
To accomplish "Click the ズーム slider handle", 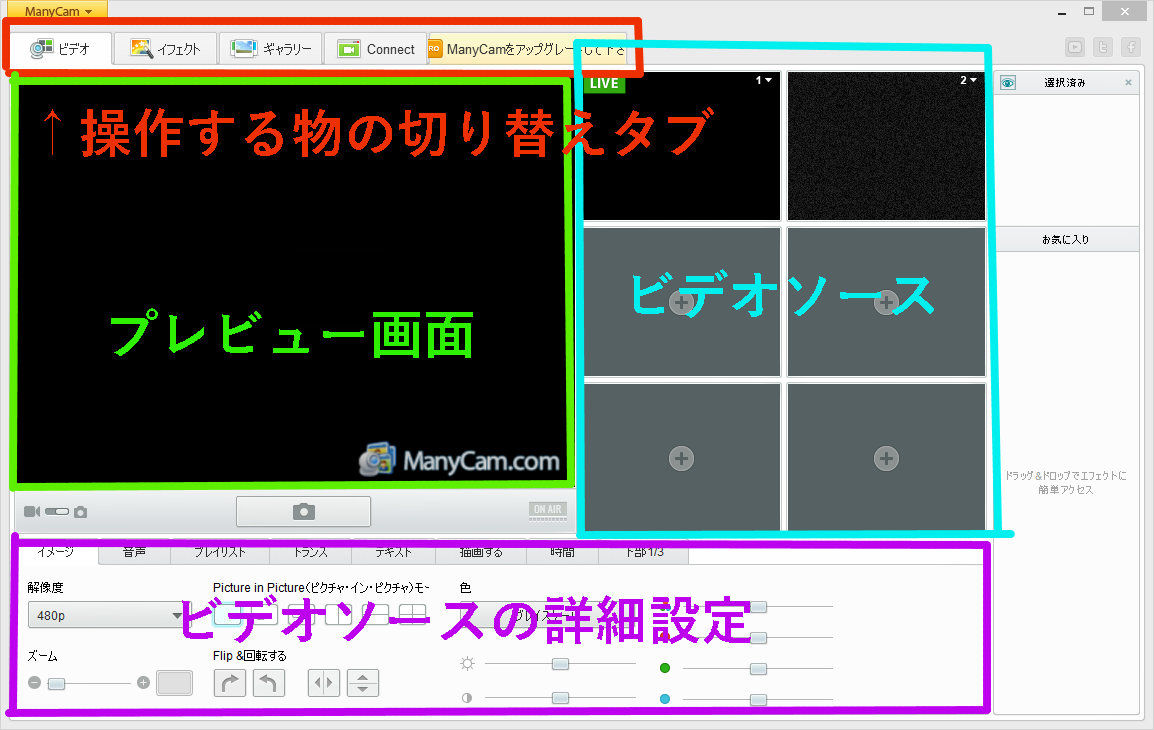I will [x=56, y=683].
